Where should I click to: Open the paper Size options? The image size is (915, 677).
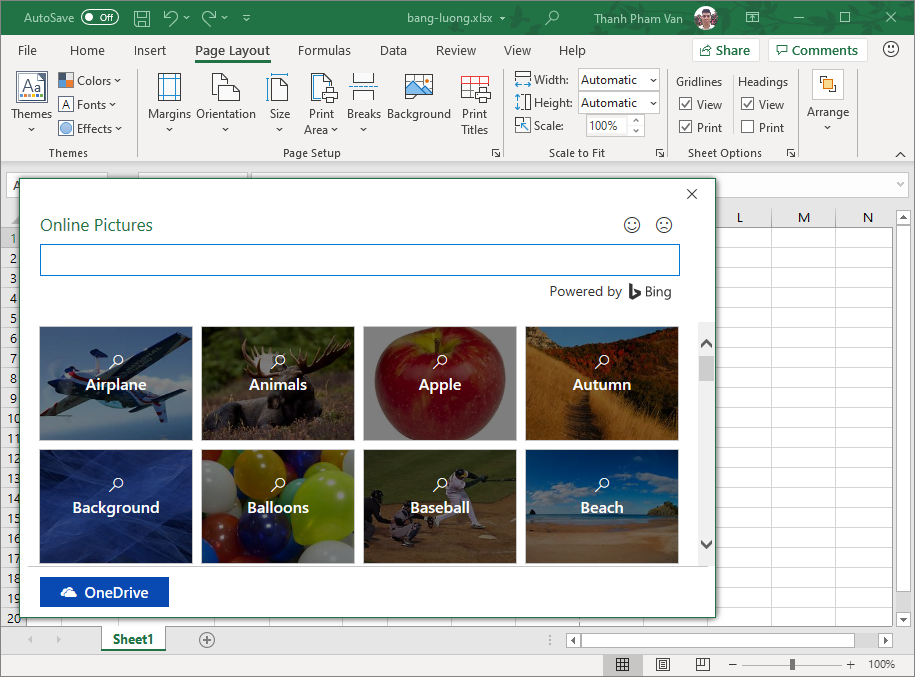click(280, 103)
